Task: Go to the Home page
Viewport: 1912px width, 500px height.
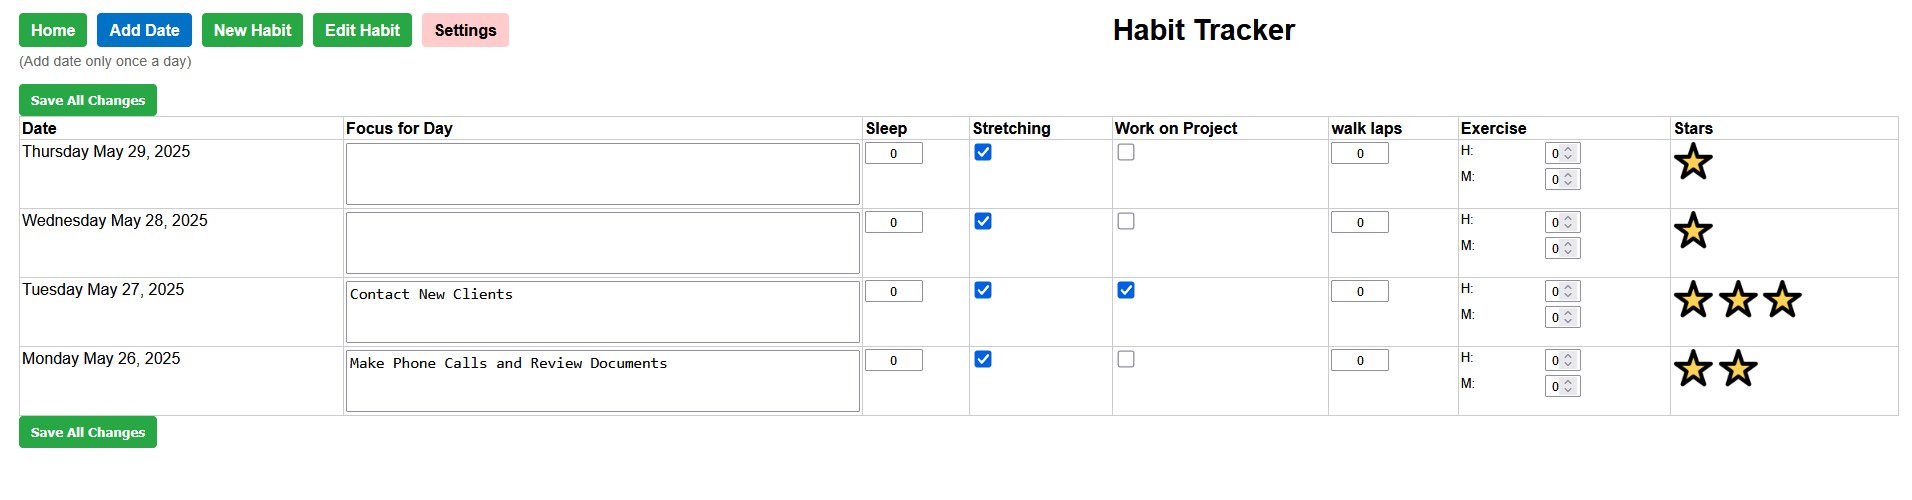Action: click(x=53, y=30)
